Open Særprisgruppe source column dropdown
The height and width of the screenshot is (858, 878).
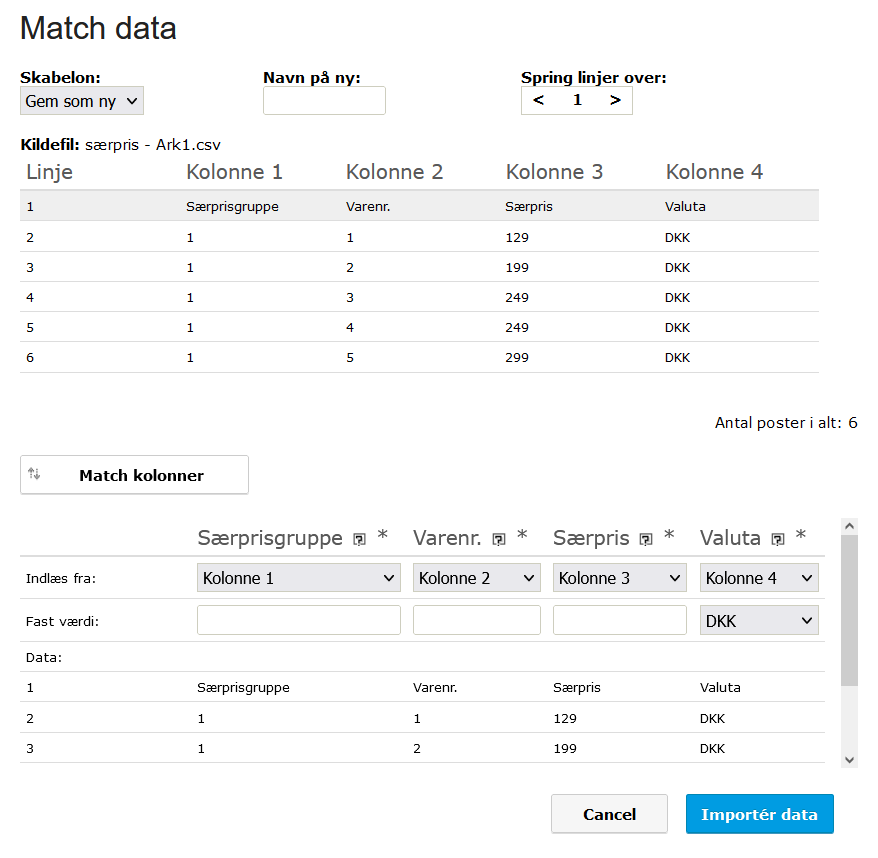(x=298, y=578)
